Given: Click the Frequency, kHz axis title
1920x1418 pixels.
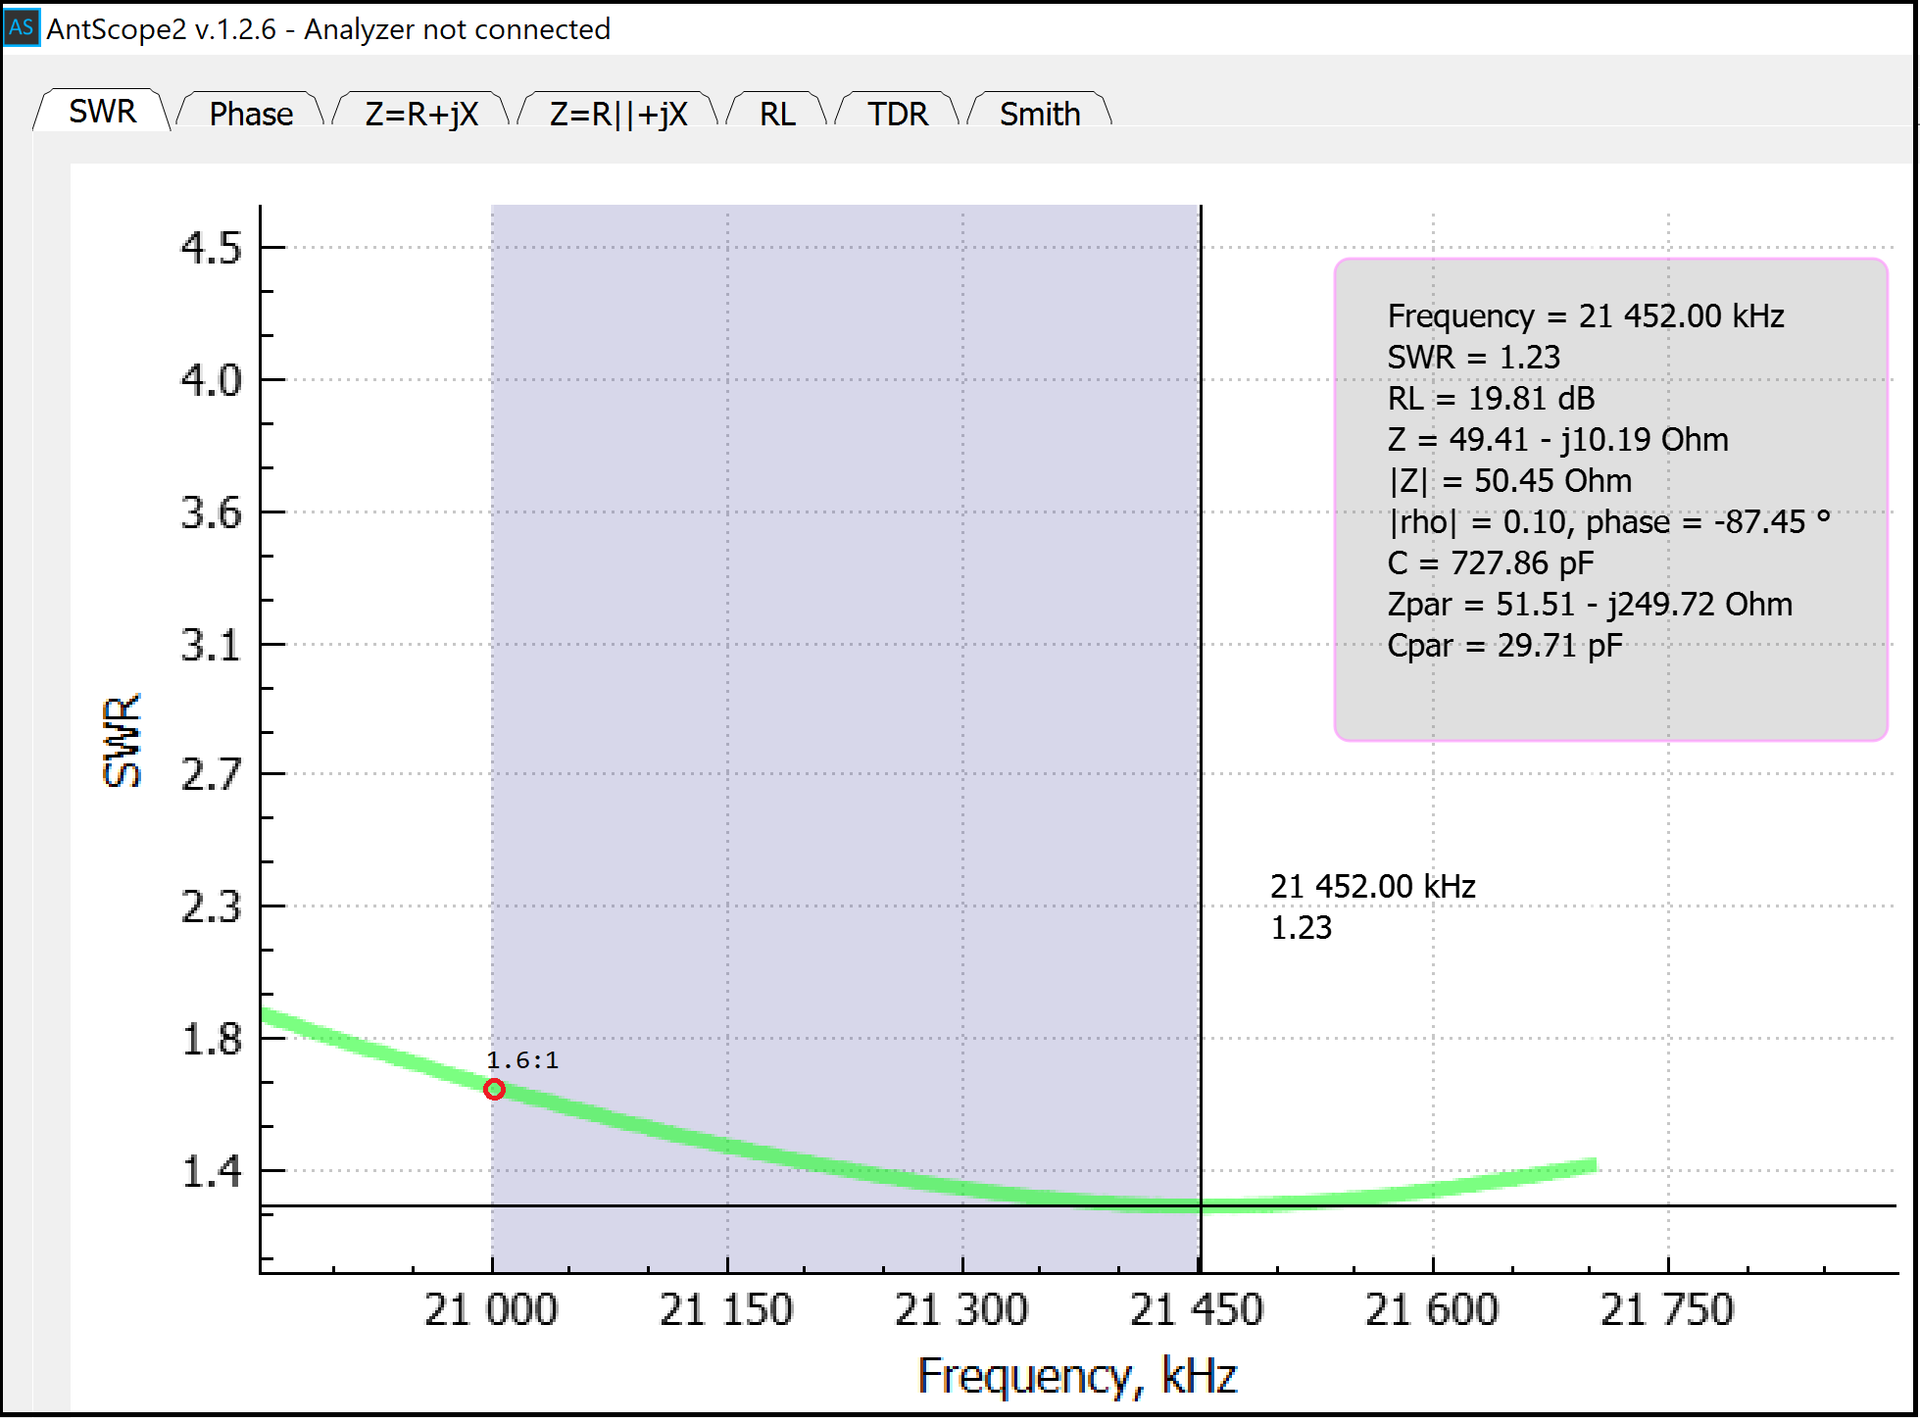Looking at the screenshot, I should coord(1077,1375).
